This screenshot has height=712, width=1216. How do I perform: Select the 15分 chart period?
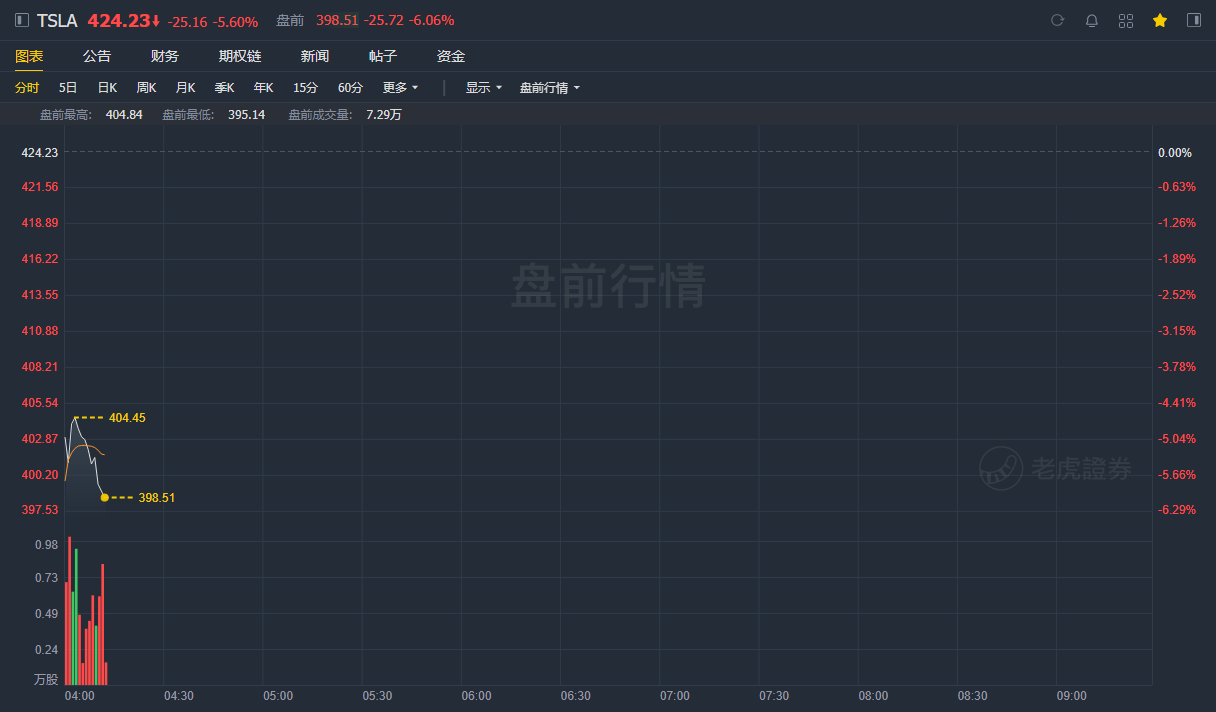pos(305,88)
